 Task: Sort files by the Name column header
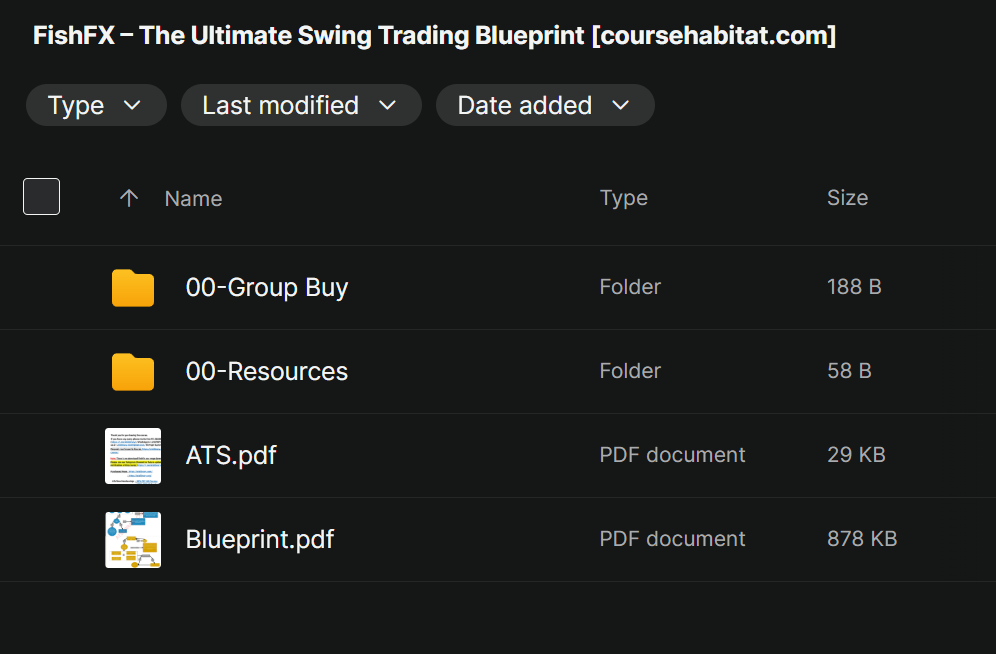click(193, 198)
